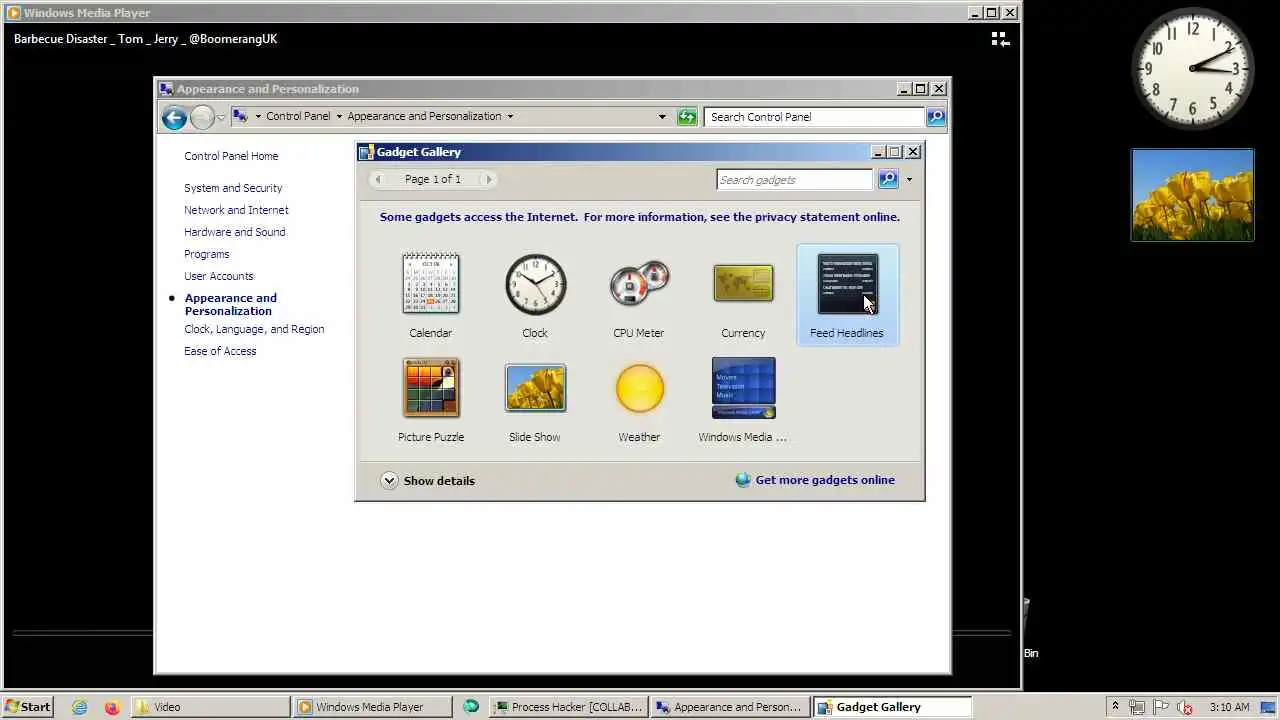
Task: Select the Currency gadget
Action: (743, 283)
